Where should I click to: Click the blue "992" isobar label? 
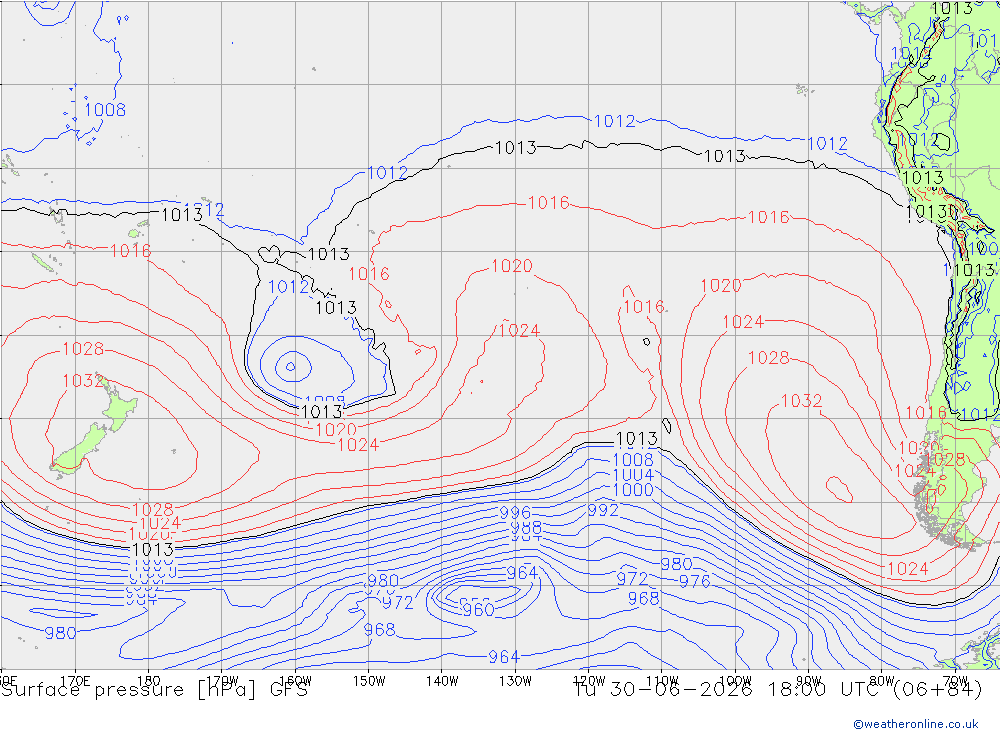pos(603,510)
